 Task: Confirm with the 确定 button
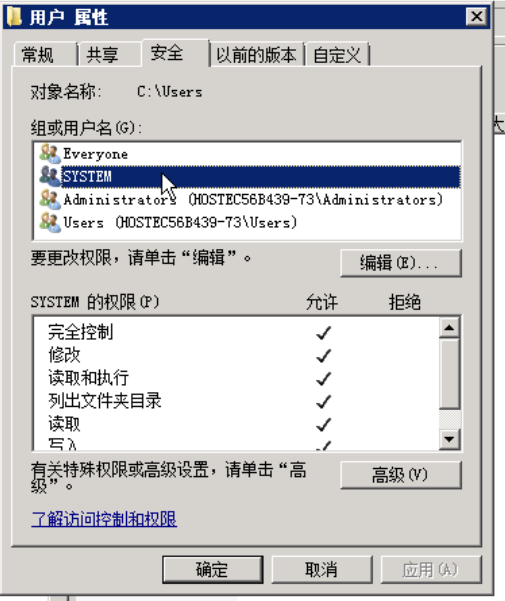213,570
